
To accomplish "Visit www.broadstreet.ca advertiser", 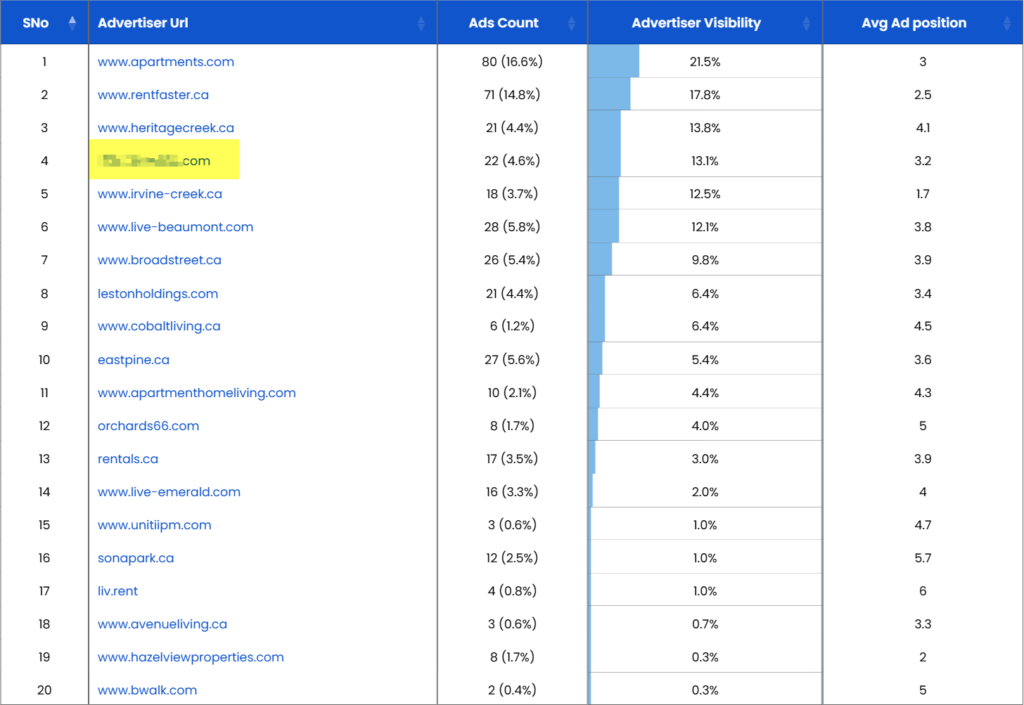I will coord(159,260).
